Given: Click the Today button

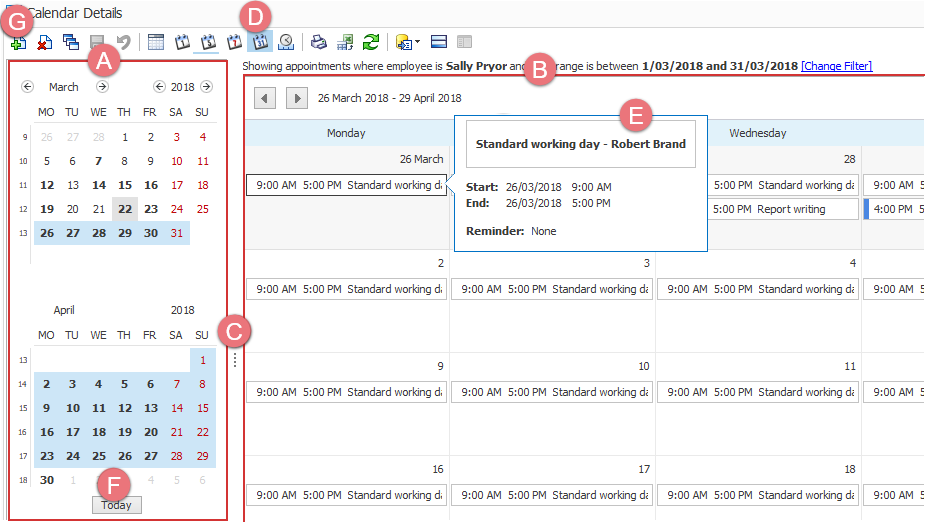Looking at the screenshot, I should point(116,505).
